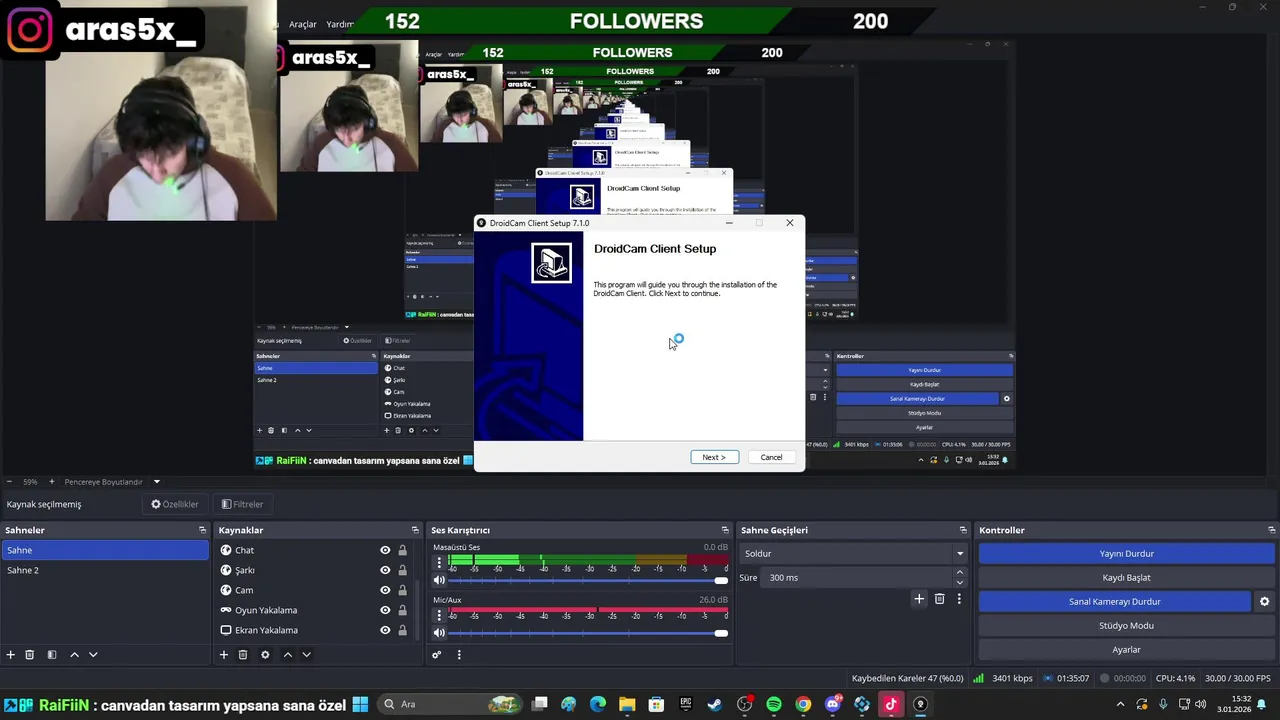This screenshot has height=720, width=1280.
Task: Toggle lock on Cam source
Action: [402, 590]
